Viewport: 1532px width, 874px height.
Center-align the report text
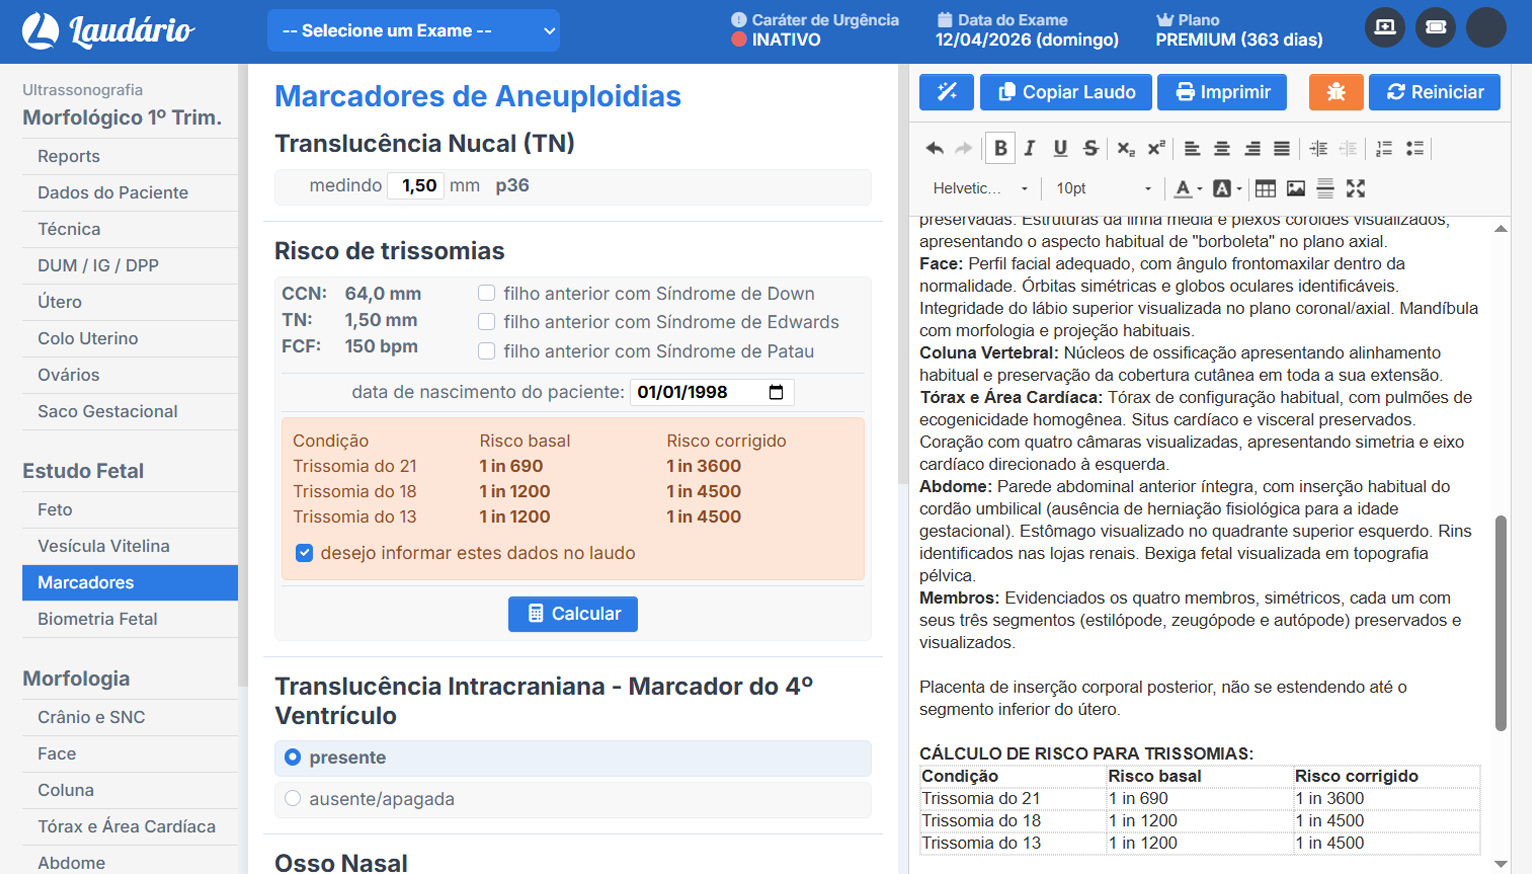[1222, 147]
